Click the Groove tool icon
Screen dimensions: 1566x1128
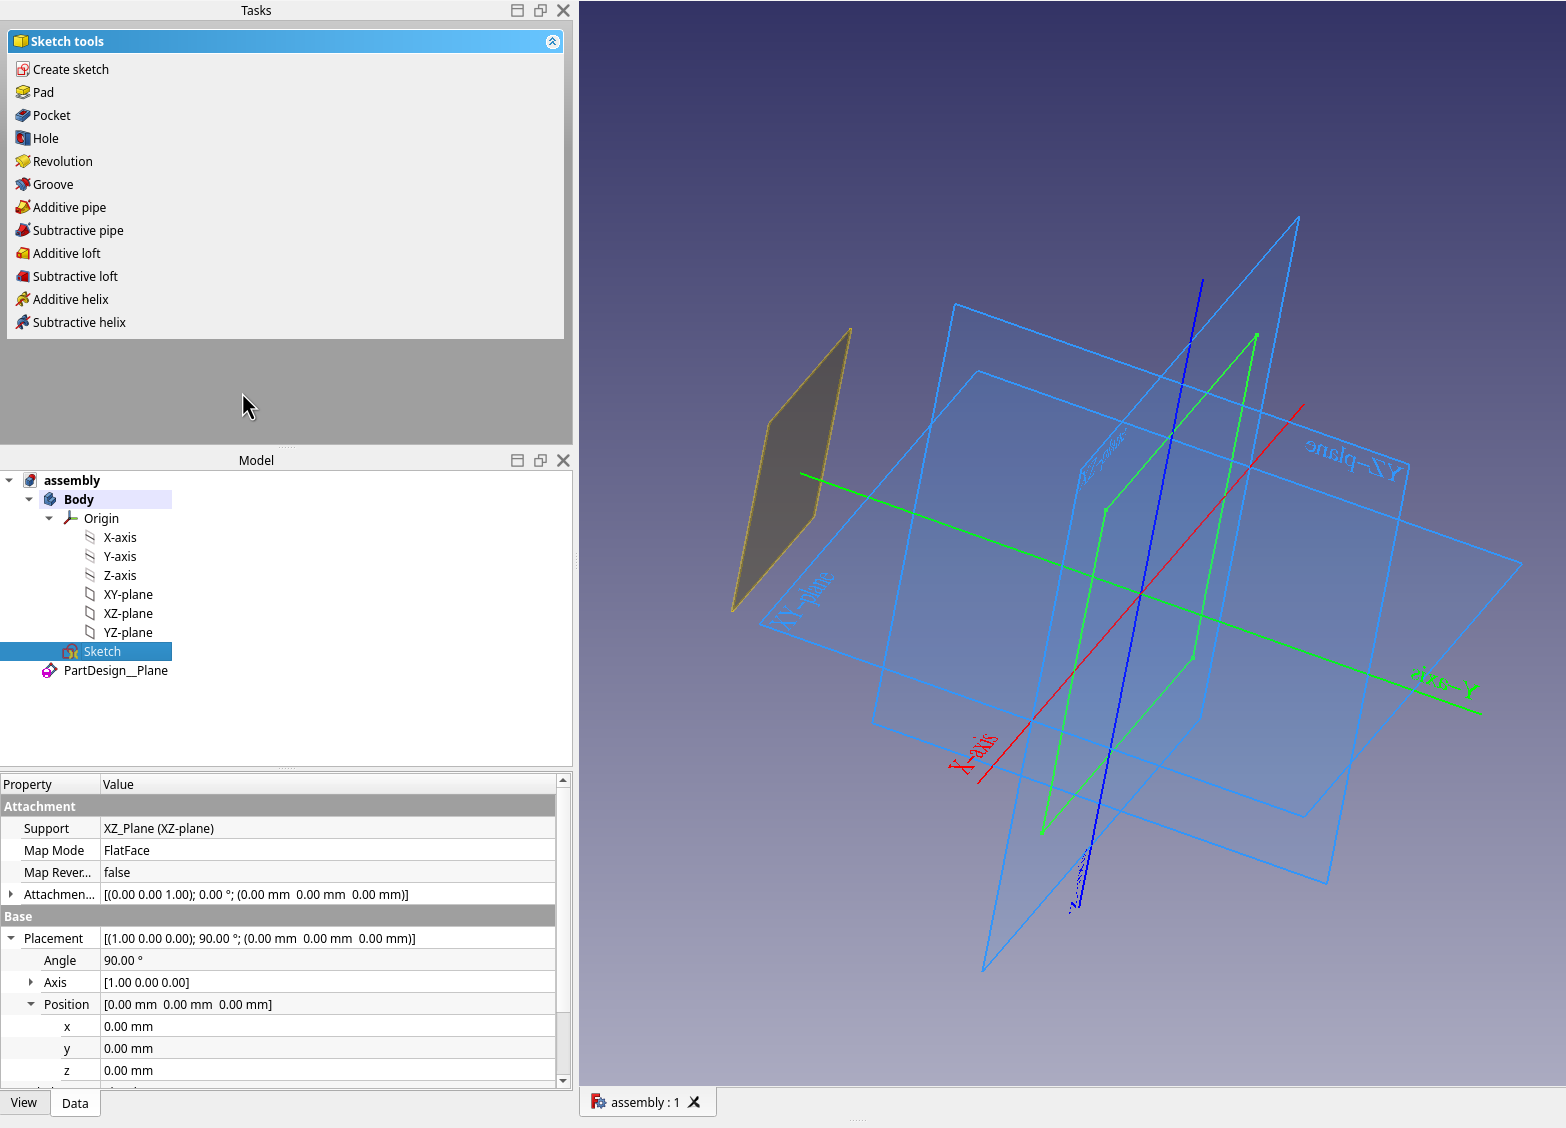[23, 184]
